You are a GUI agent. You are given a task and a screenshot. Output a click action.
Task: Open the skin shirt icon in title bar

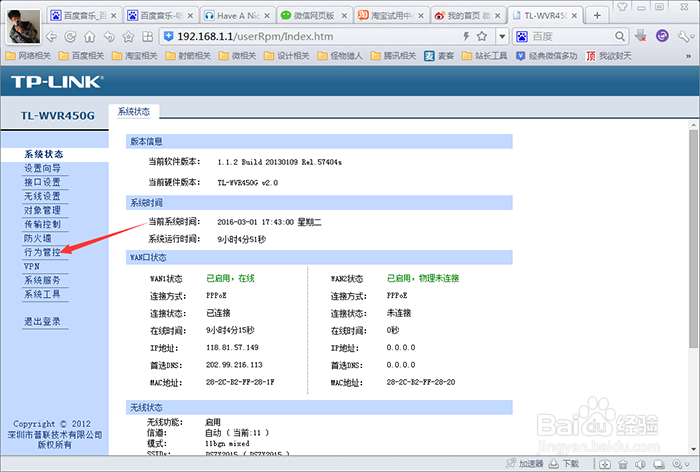(622, 7)
